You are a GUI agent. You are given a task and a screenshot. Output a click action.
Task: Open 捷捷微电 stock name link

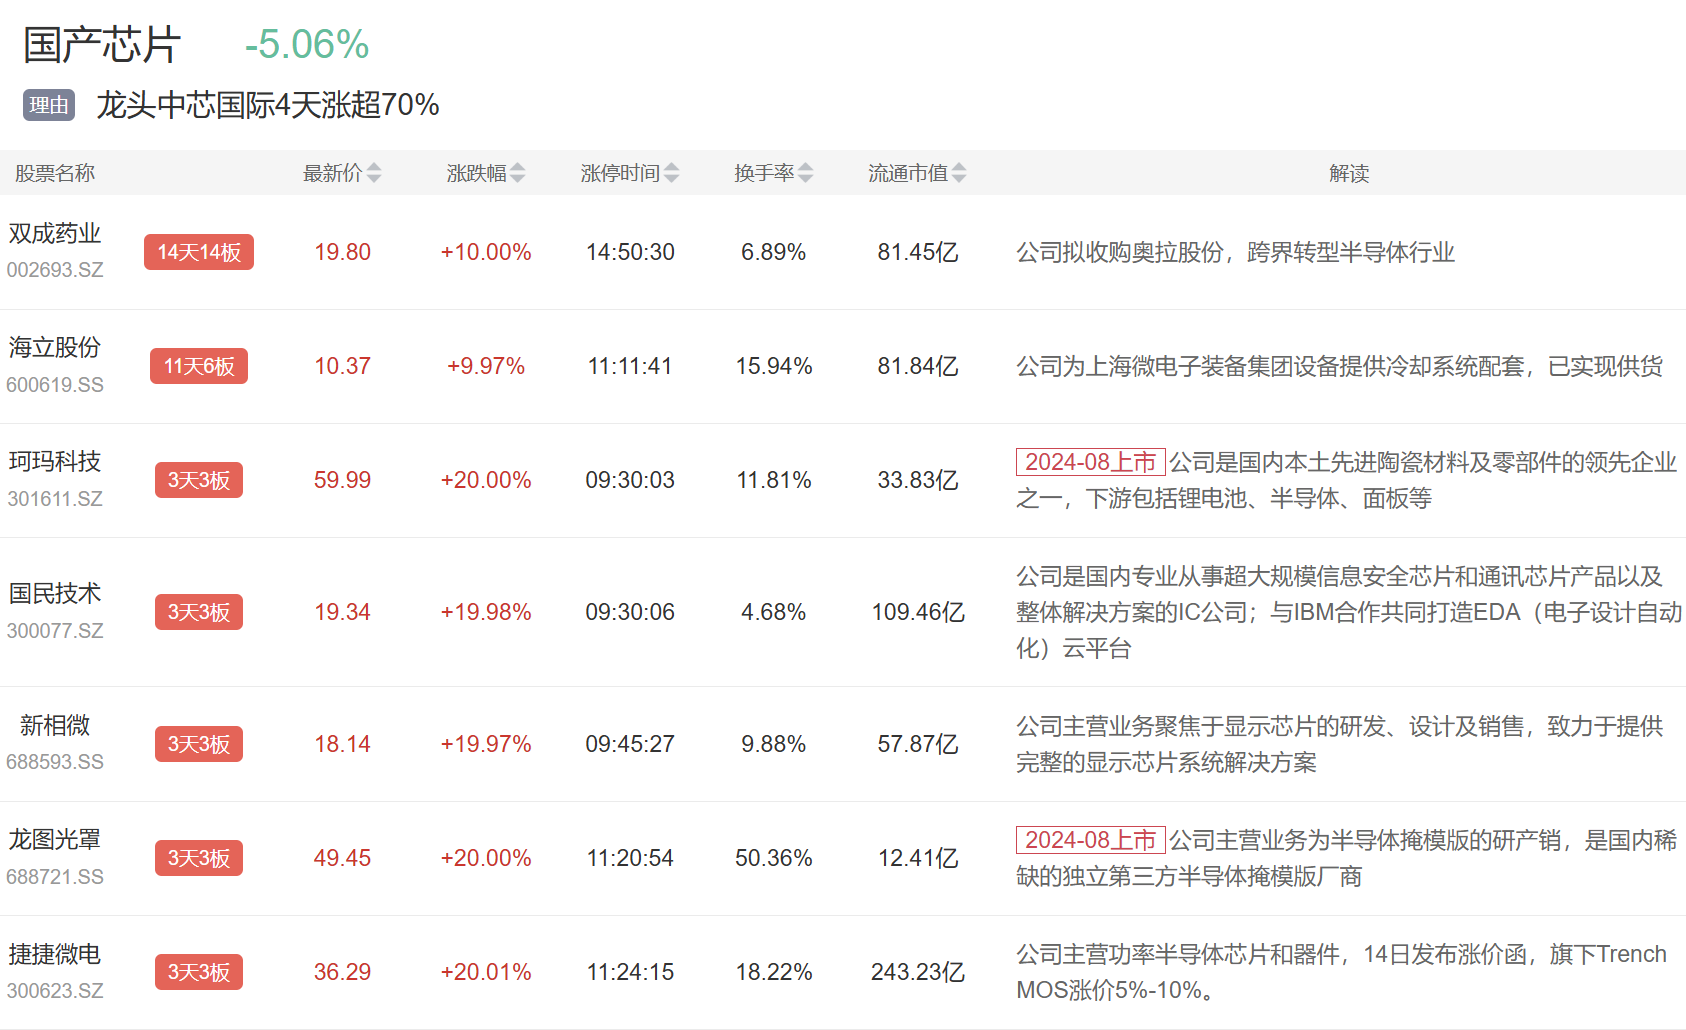(55, 955)
